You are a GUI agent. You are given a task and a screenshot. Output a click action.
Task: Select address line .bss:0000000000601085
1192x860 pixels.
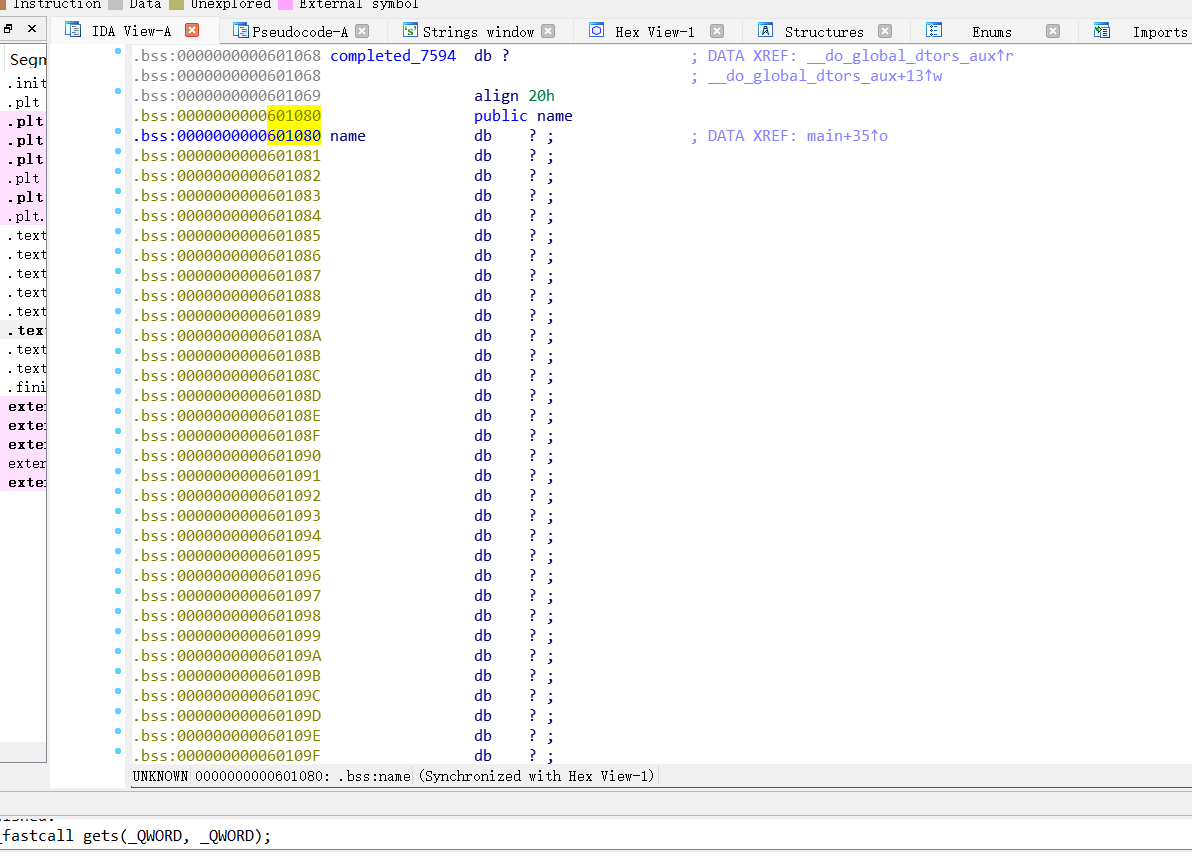tap(227, 236)
